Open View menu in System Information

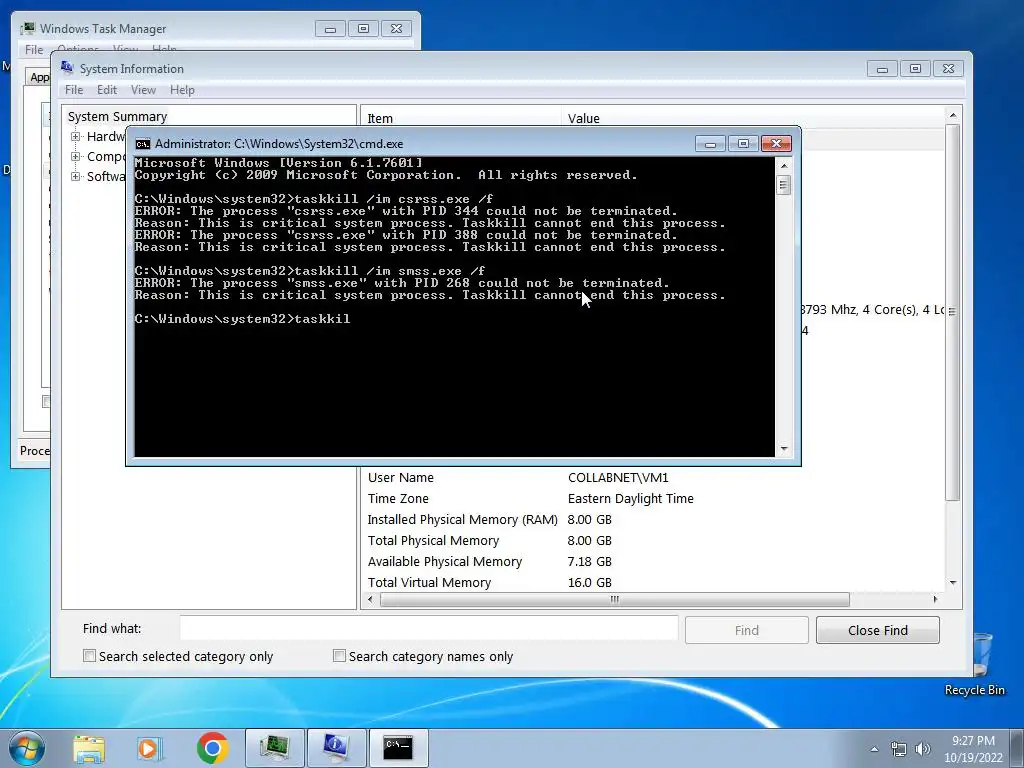pos(143,90)
